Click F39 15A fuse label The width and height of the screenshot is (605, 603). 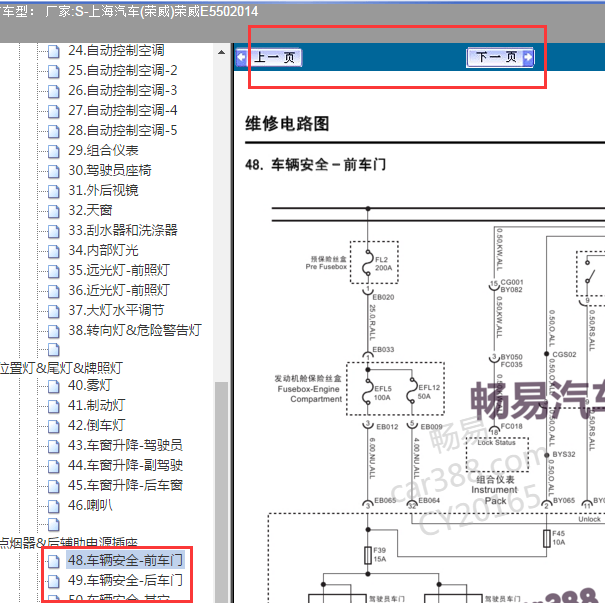(379, 555)
